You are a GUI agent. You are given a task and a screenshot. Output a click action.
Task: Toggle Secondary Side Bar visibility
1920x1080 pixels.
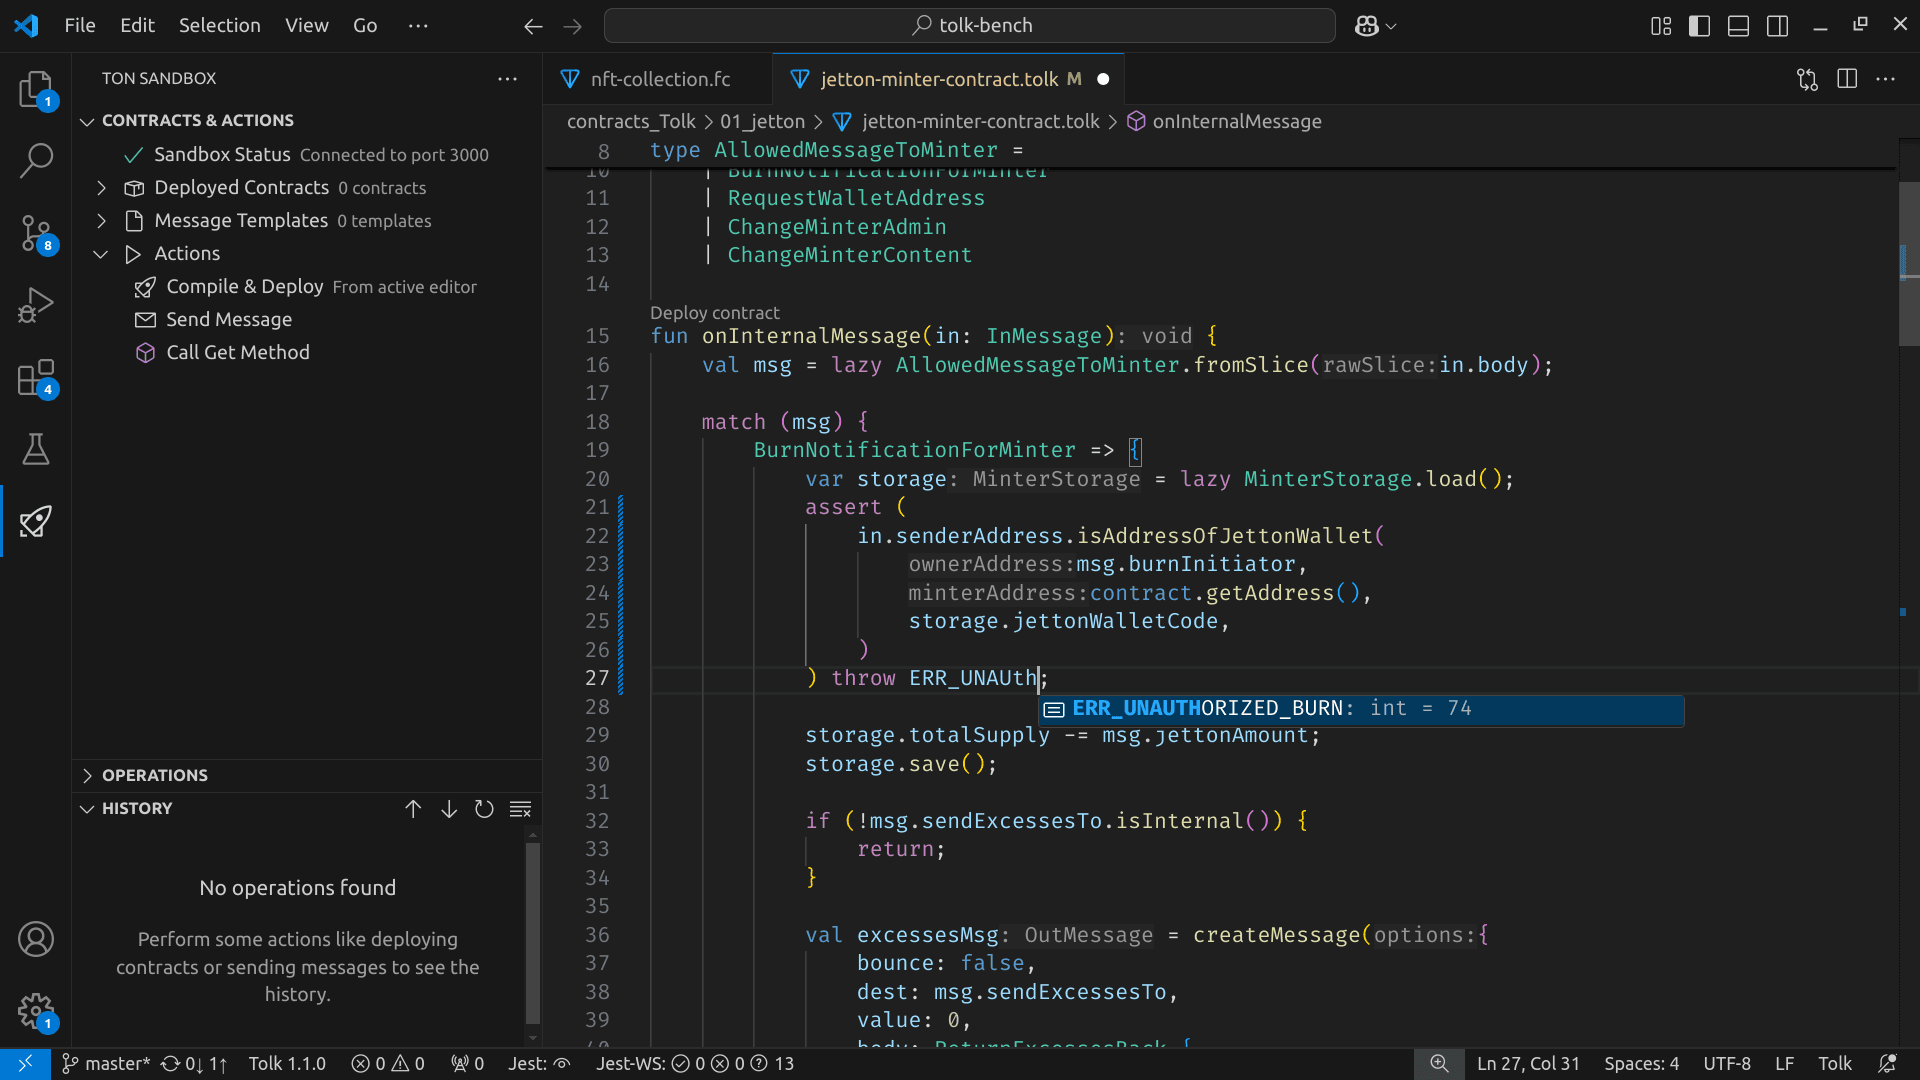[1778, 26]
